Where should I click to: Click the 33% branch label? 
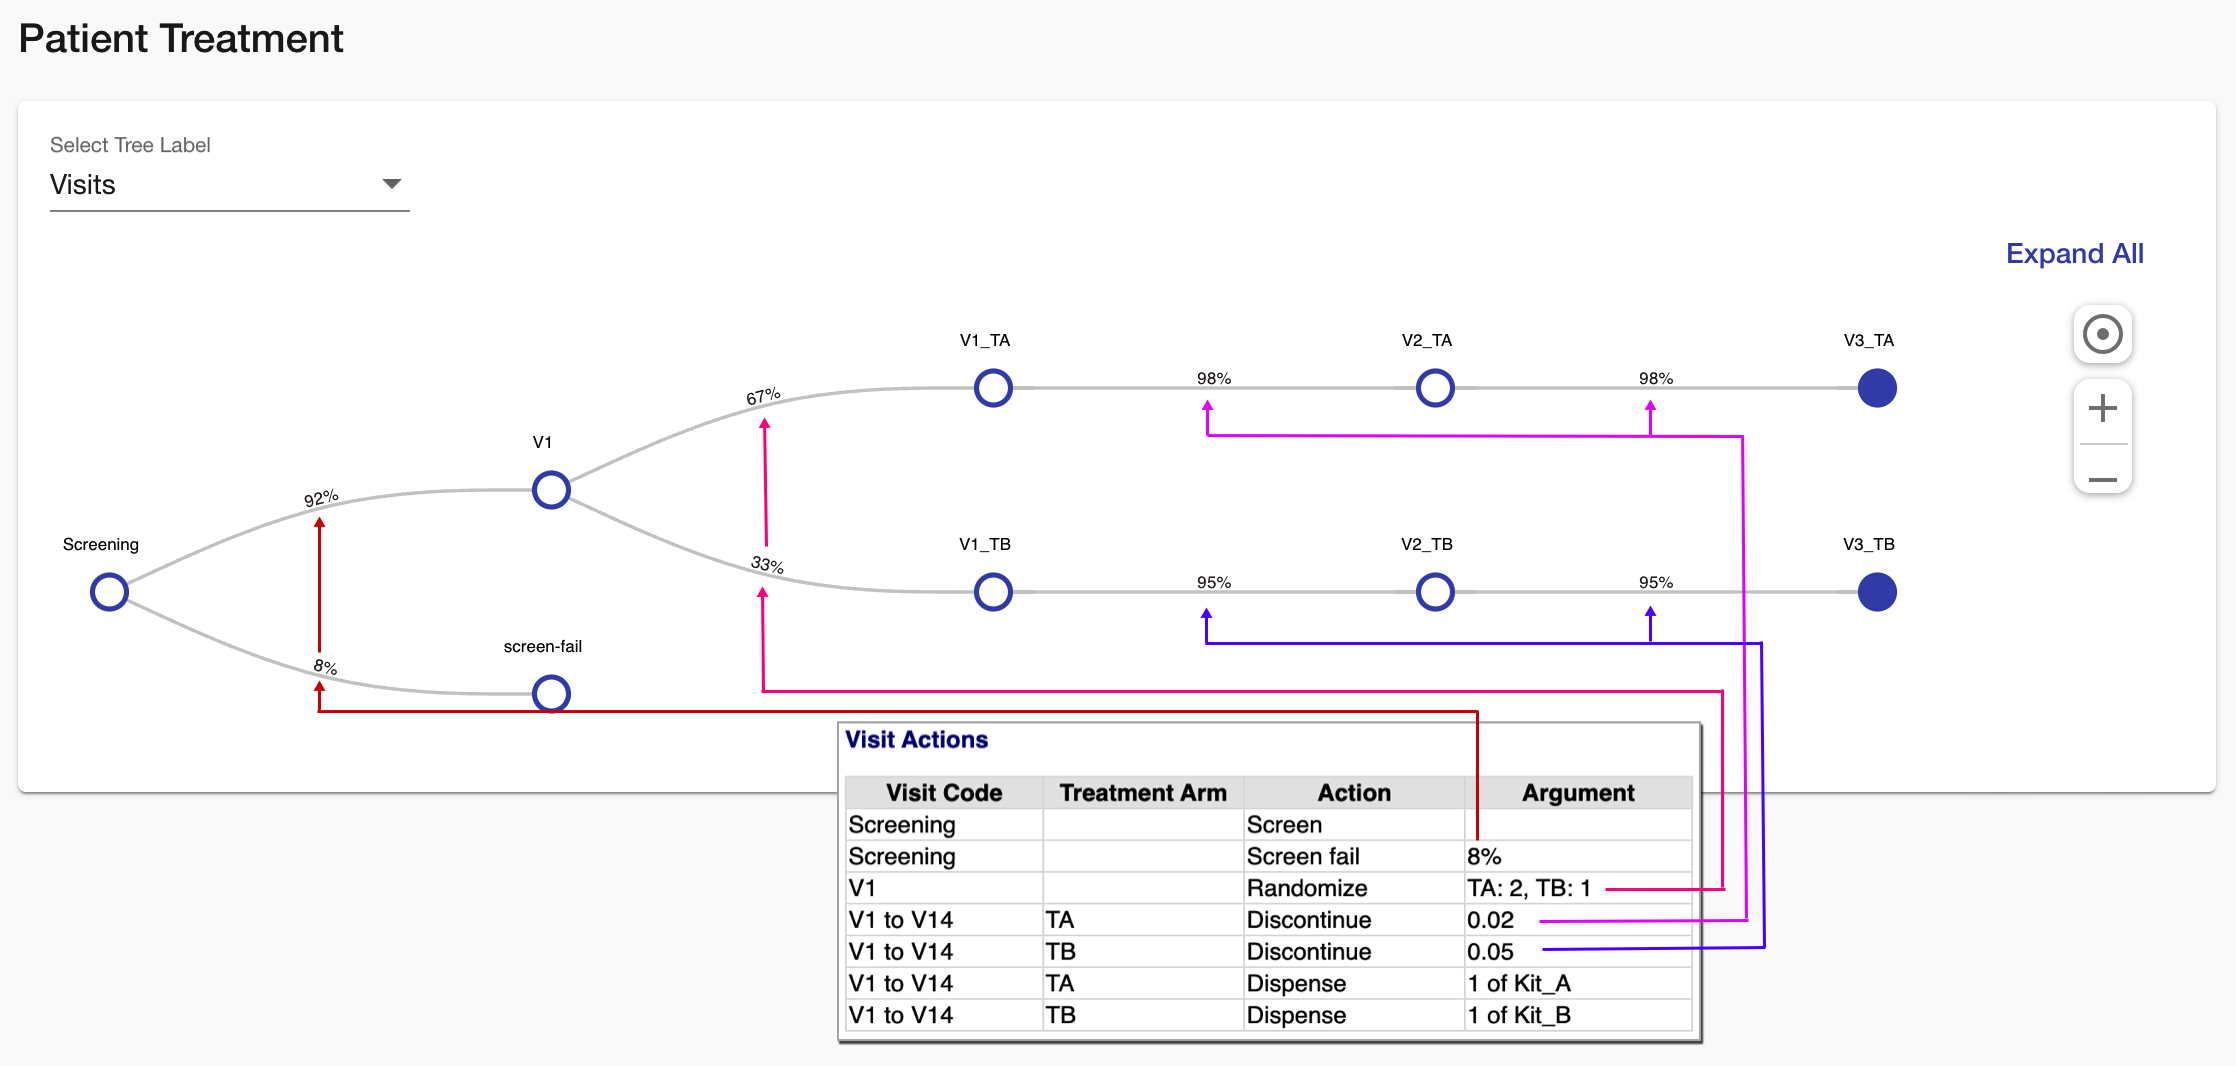point(767,565)
